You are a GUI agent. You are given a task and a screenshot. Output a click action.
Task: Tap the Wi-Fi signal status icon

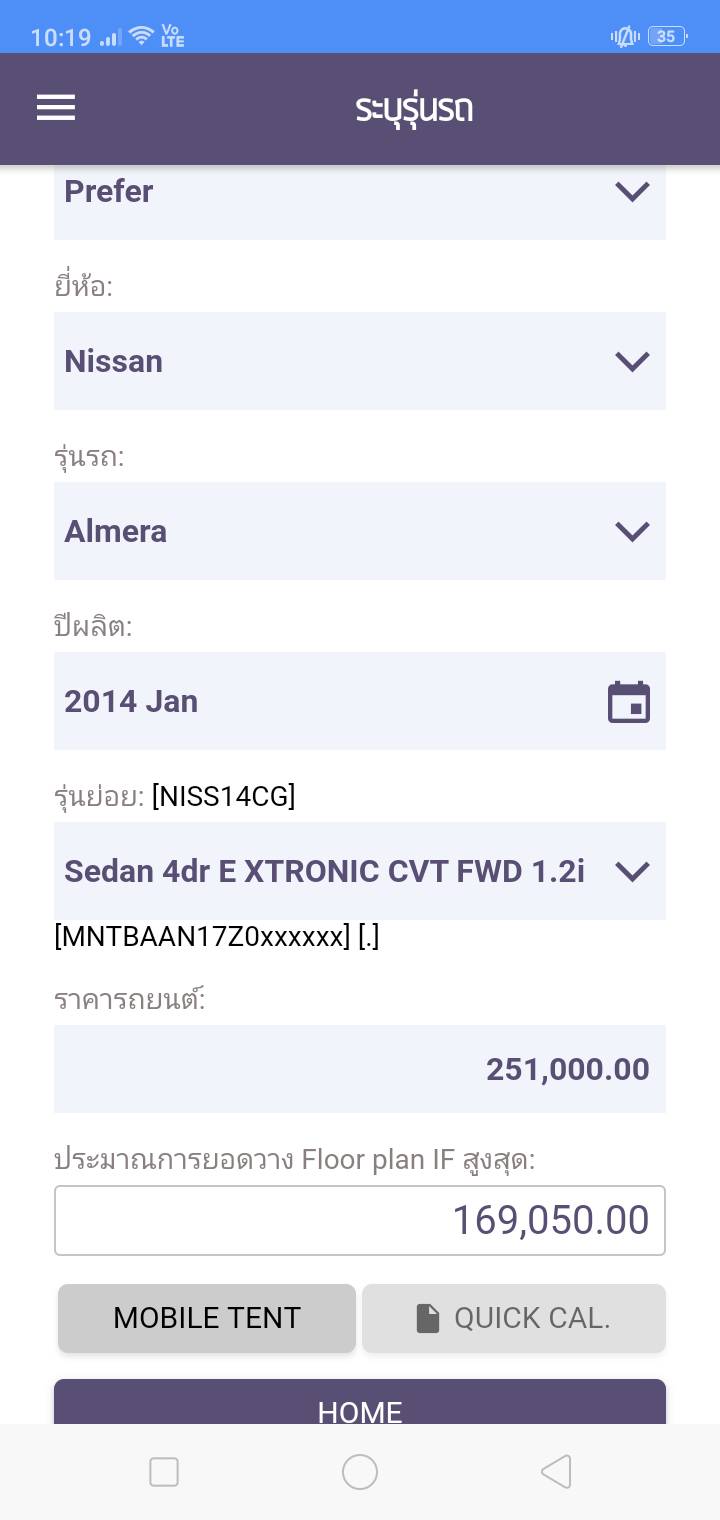pos(142,37)
